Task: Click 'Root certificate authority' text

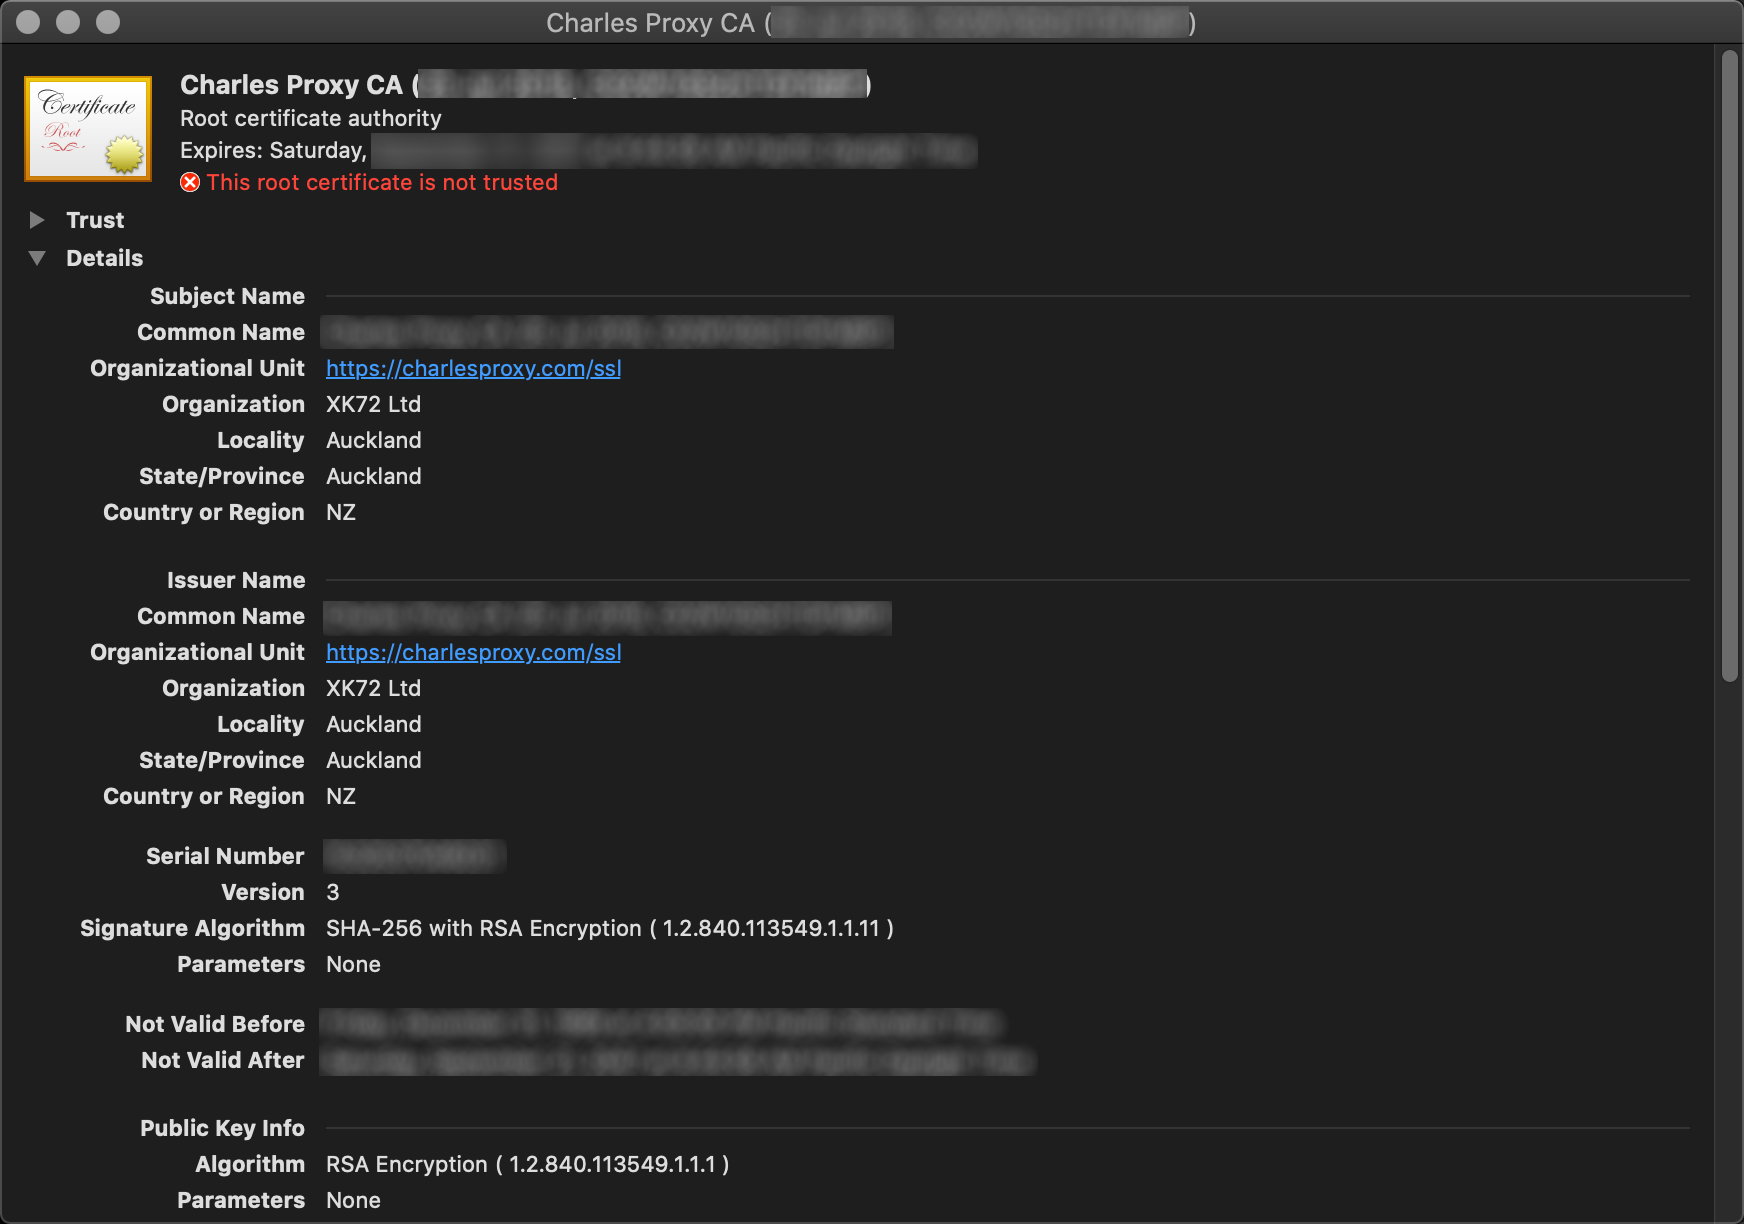Action: pyautogui.click(x=310, y=118)
